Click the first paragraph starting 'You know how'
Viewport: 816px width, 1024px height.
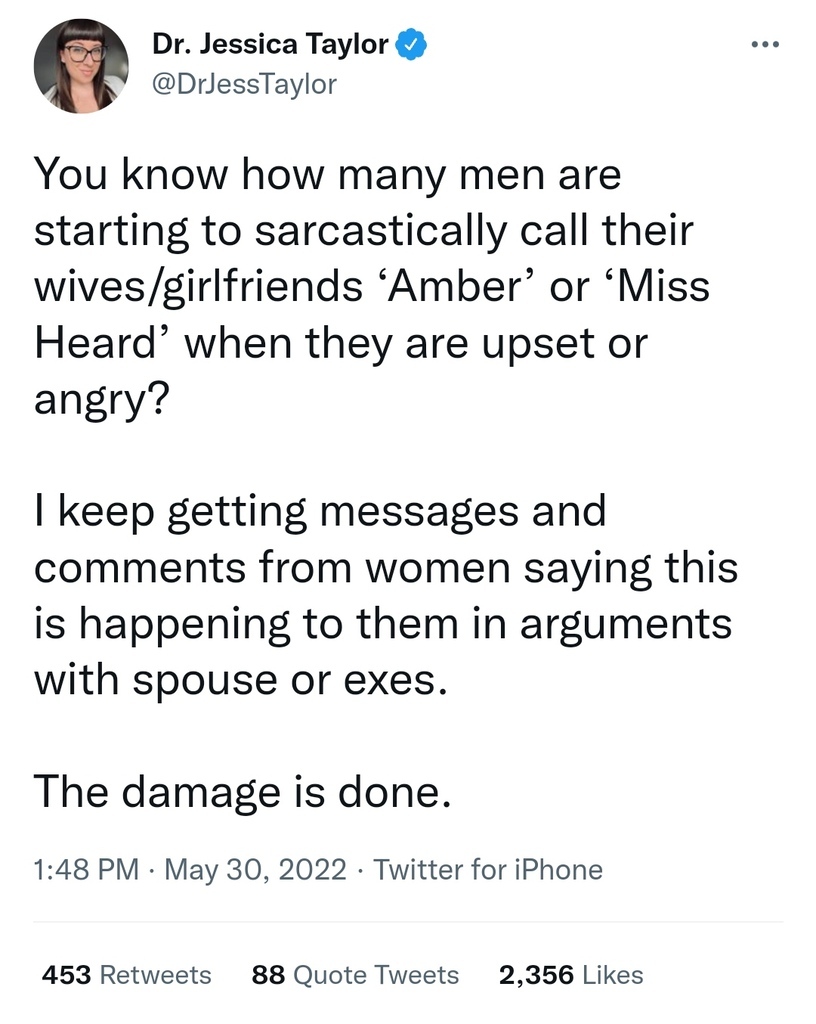[x=372, y=287]
